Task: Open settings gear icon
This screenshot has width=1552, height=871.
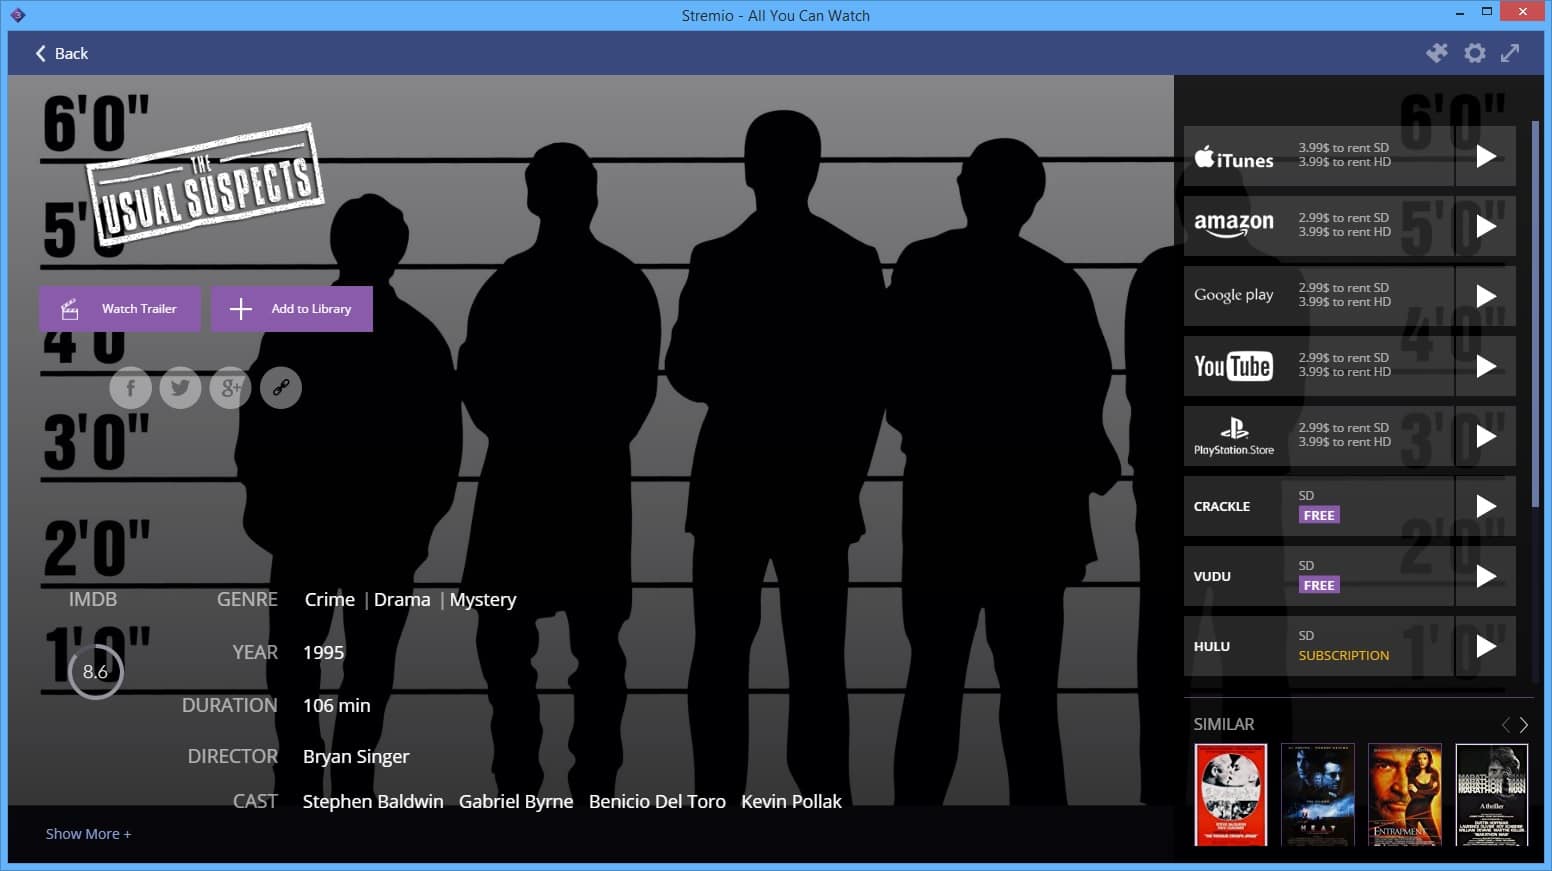Action: [1475, 53]
